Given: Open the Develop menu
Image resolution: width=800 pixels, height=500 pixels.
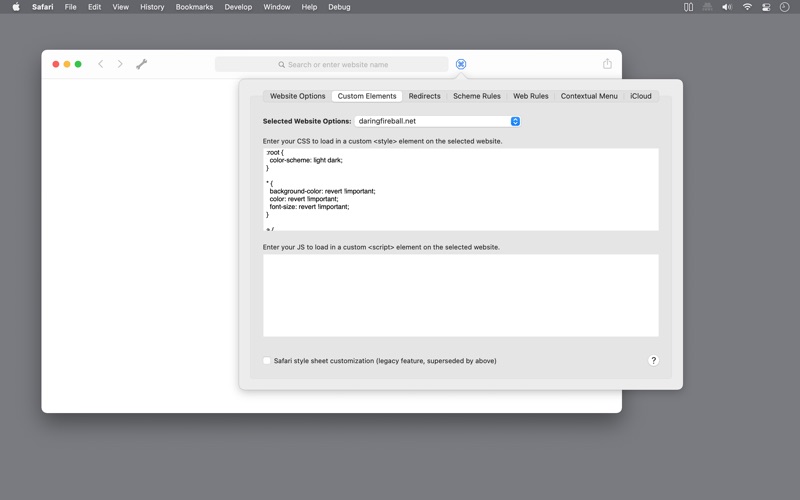Looking at the screenshot, I should click(238, 7).
